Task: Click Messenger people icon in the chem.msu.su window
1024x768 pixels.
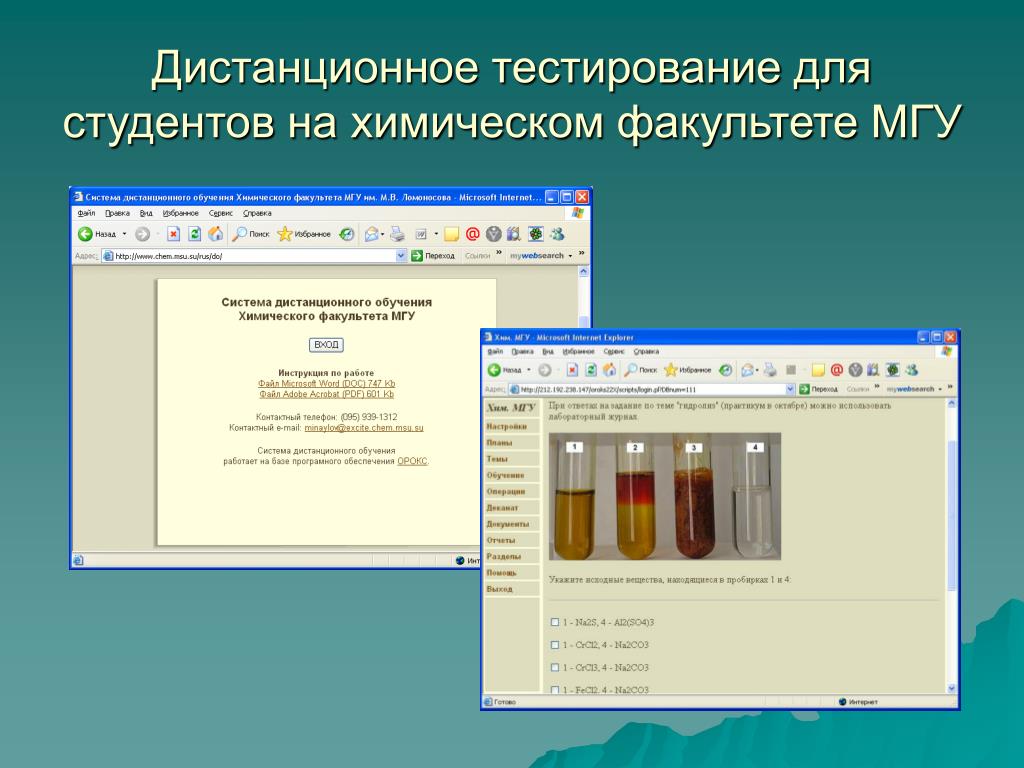Action: point(557,234)
